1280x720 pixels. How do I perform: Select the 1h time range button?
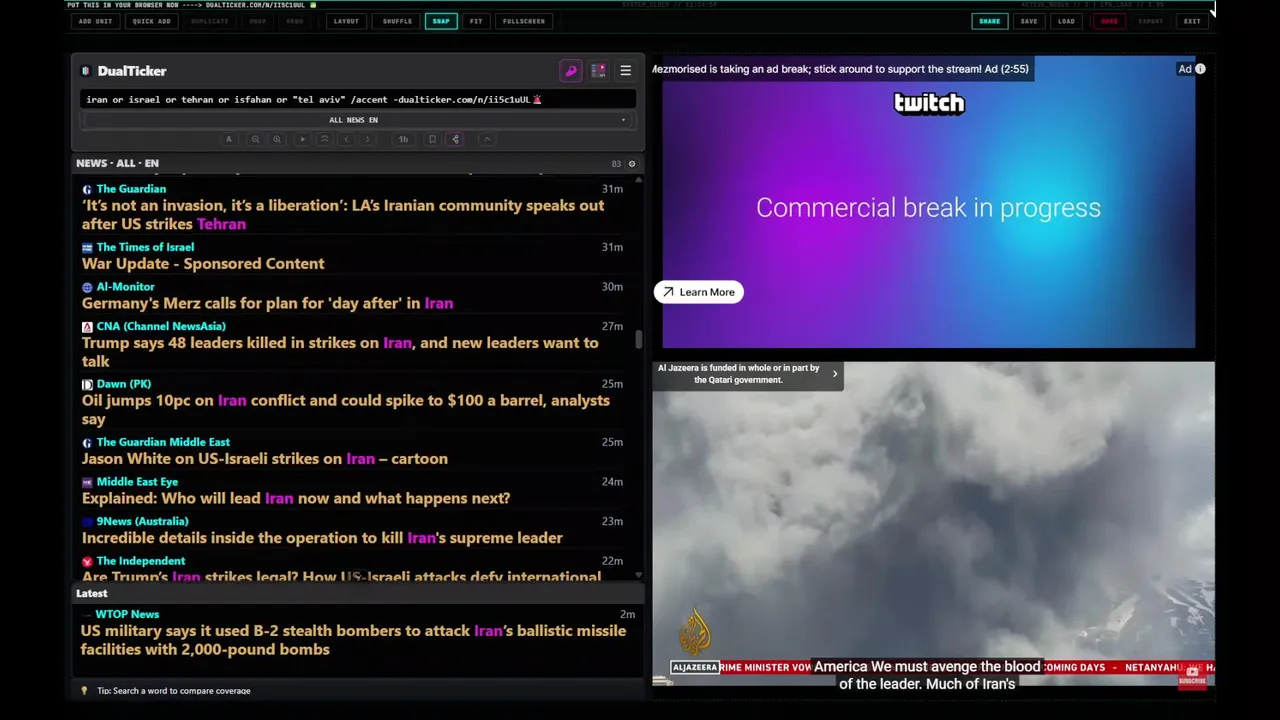(x=403, y=139)
